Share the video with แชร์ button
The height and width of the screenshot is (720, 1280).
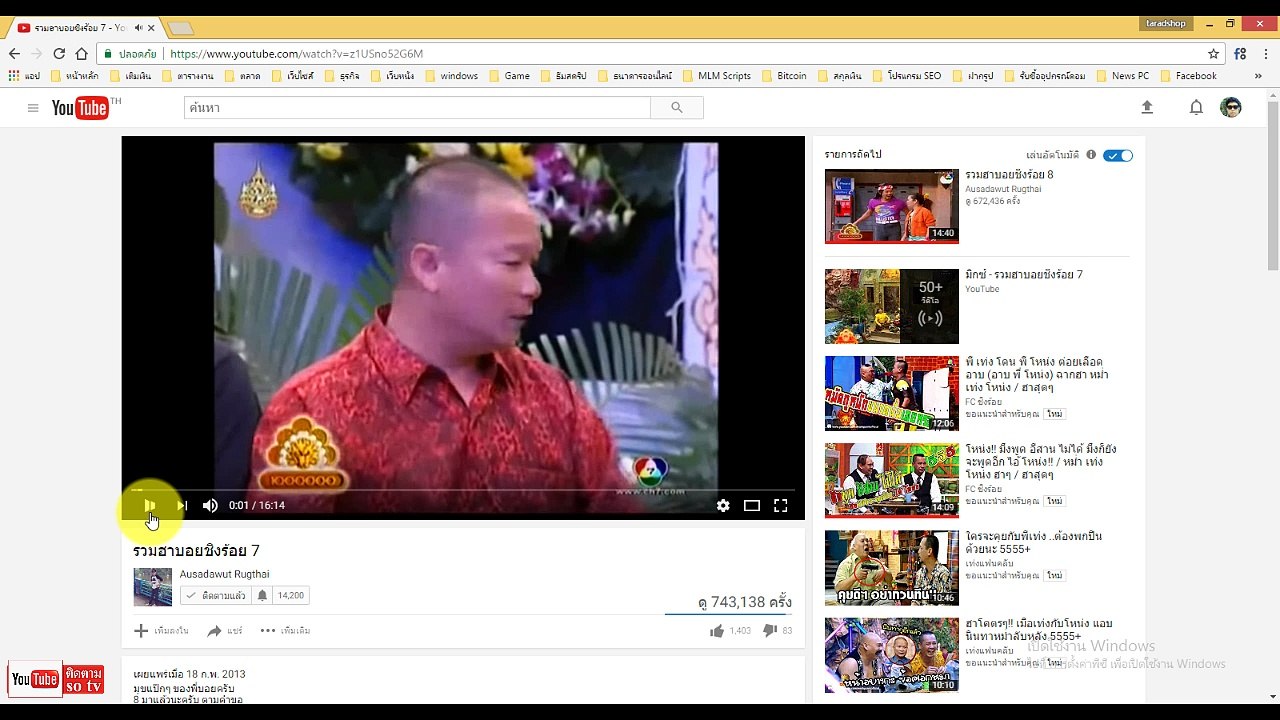coord(225,631)
